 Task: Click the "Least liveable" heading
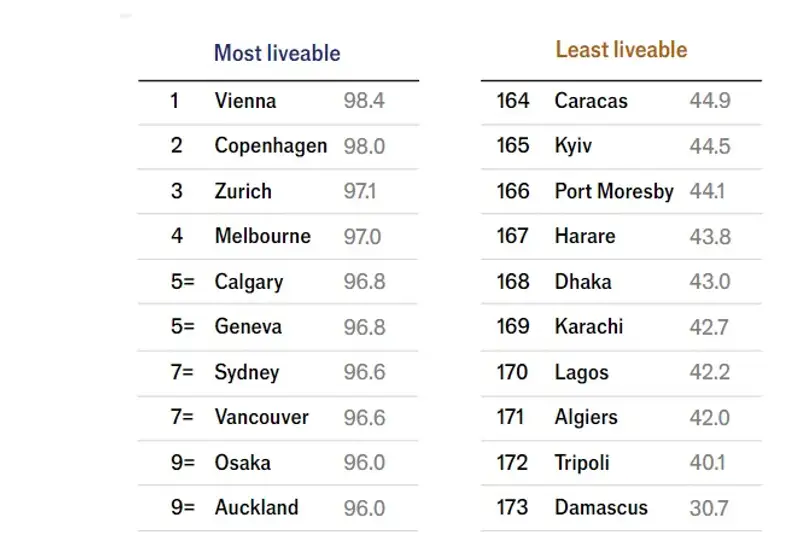(621, 49)
